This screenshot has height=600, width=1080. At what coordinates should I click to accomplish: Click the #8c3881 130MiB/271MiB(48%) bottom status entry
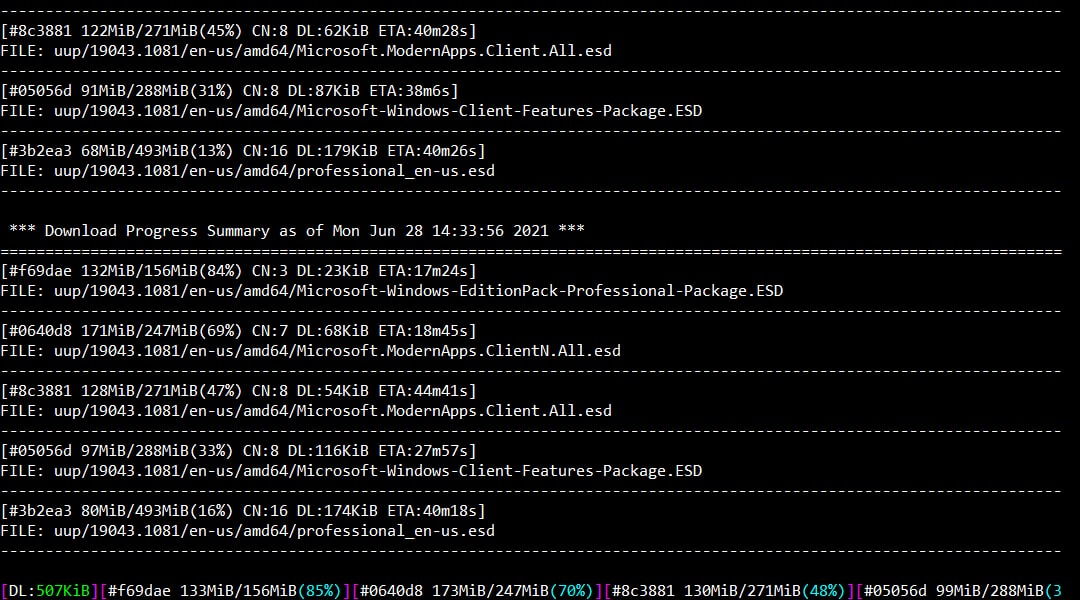729,591
